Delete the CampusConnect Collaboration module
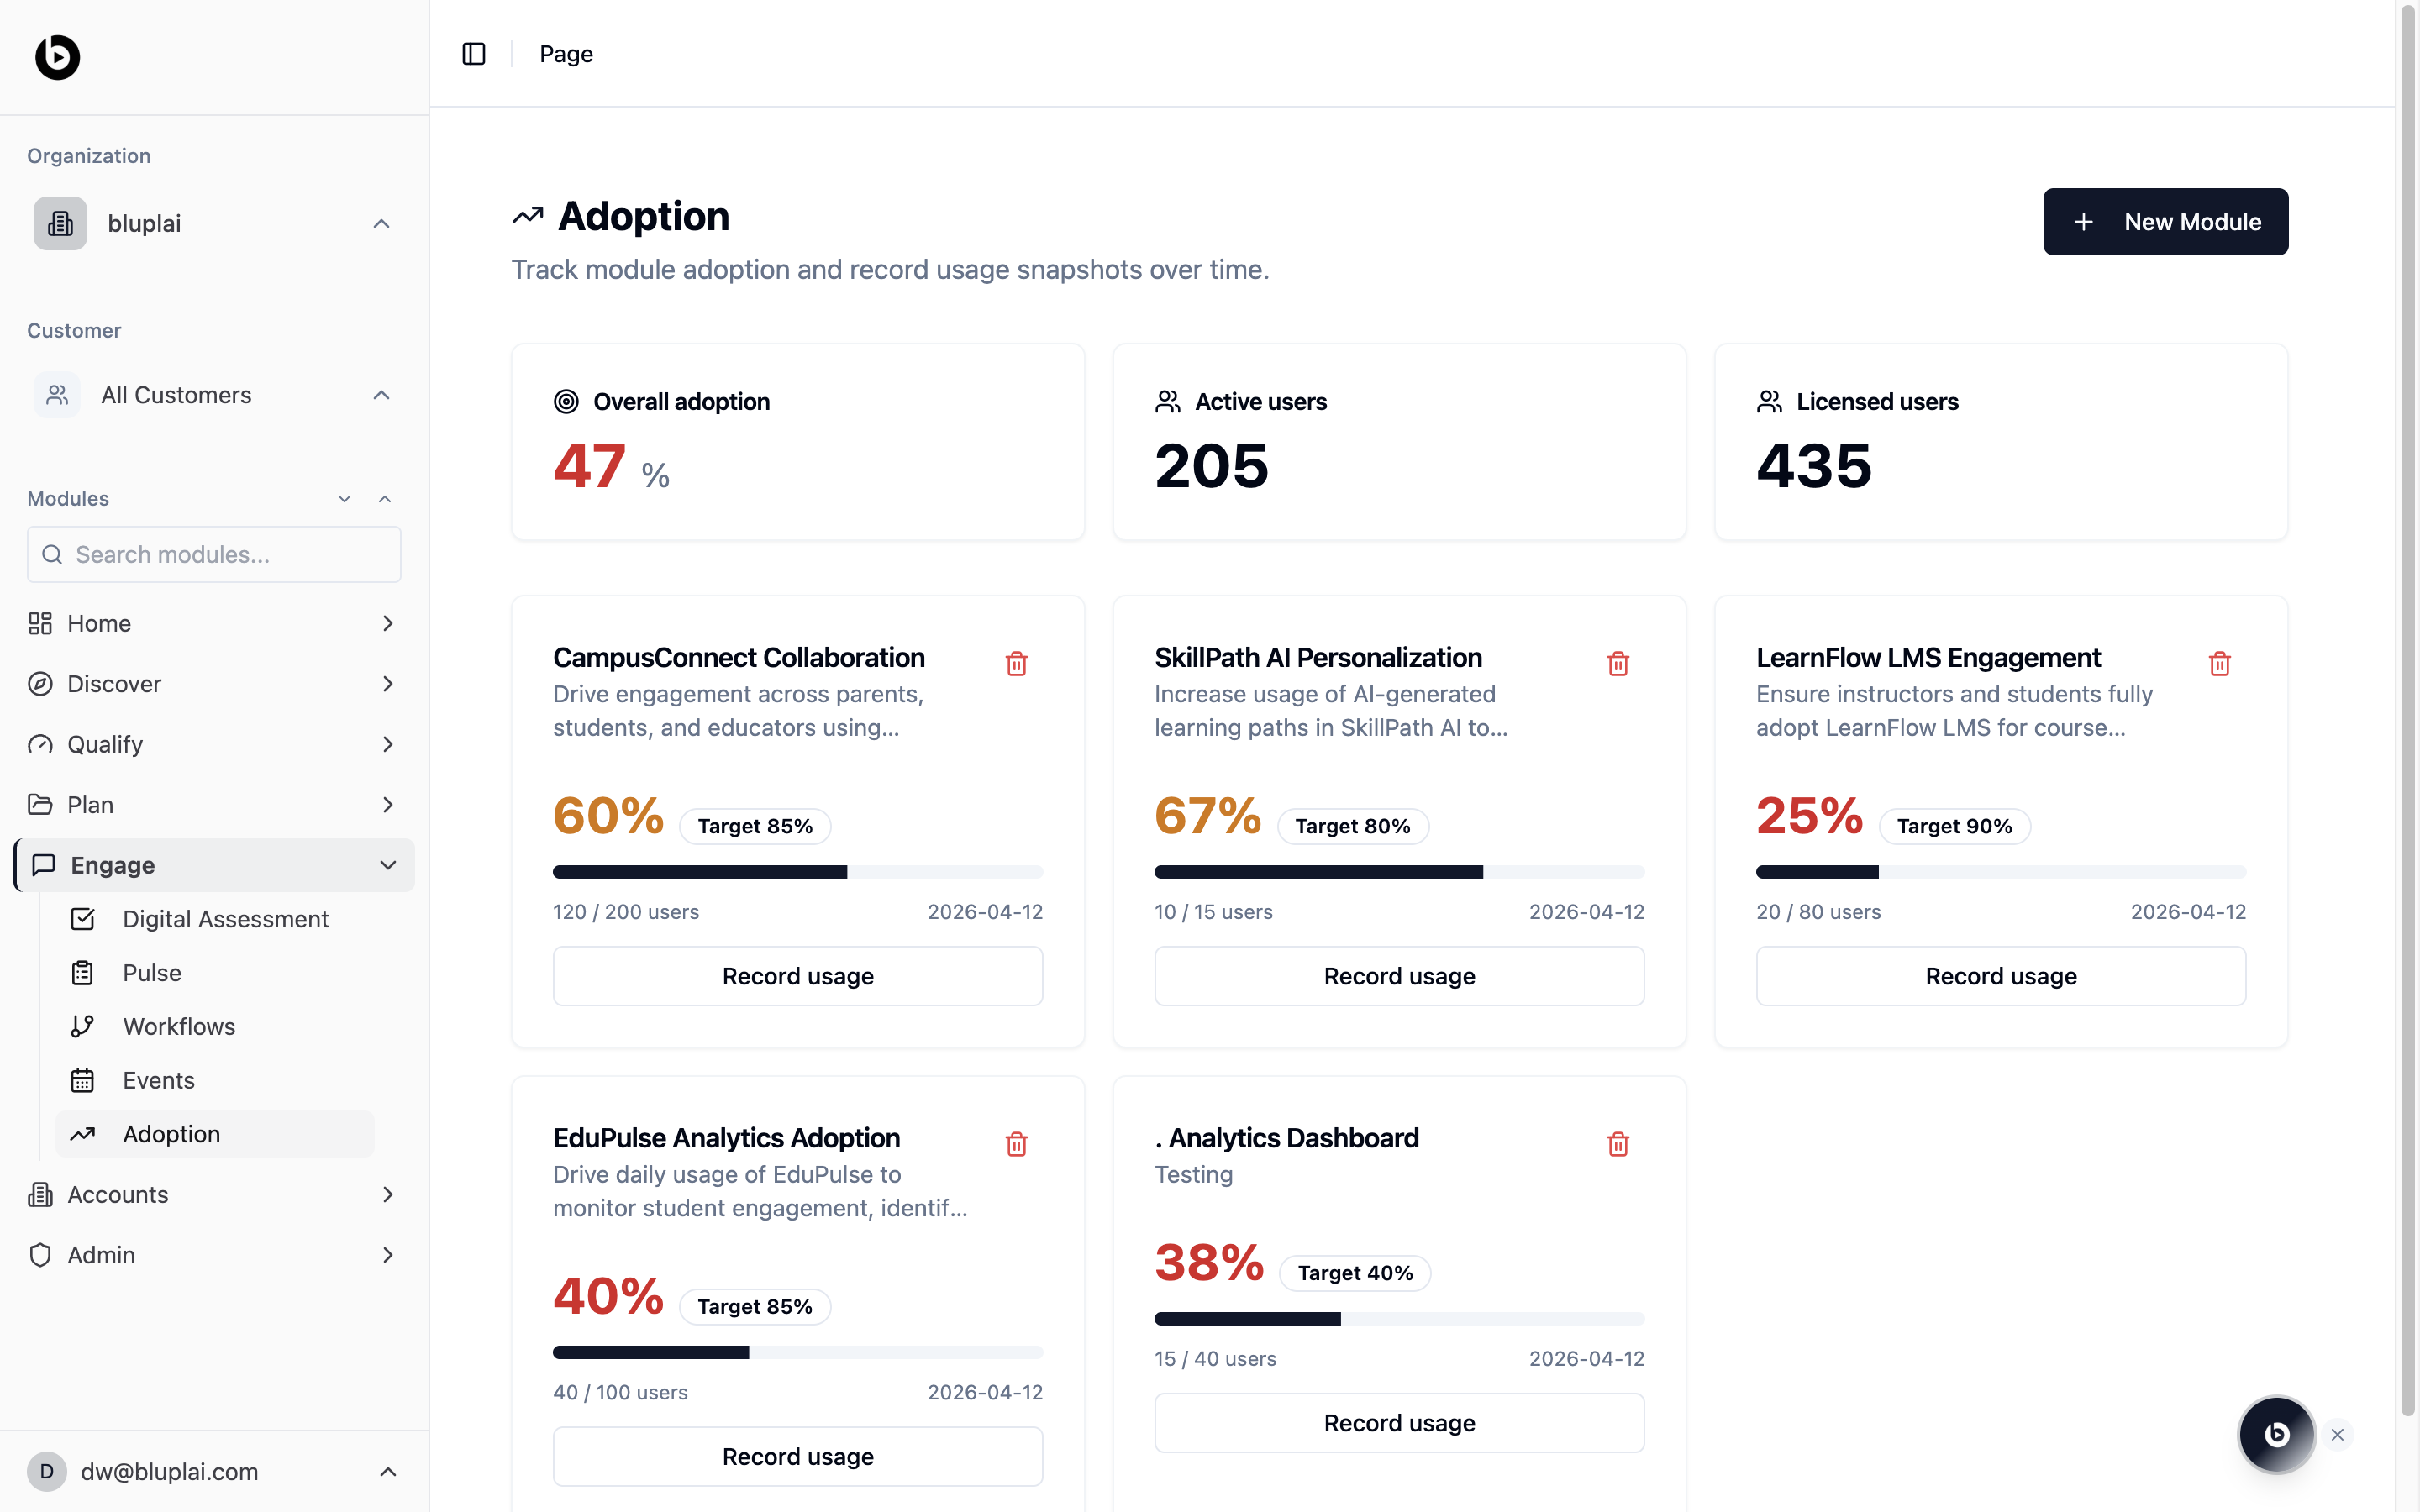2420x1512 pixels. pos(1016,663)
